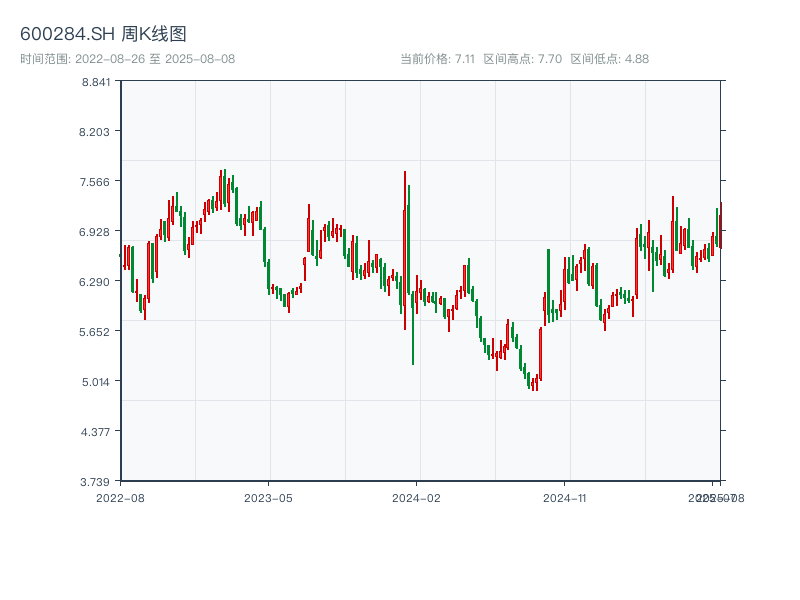The image size is (800, 600).
Task: Click the 当前价格 7.11 label
Action: tap(437, 59)
